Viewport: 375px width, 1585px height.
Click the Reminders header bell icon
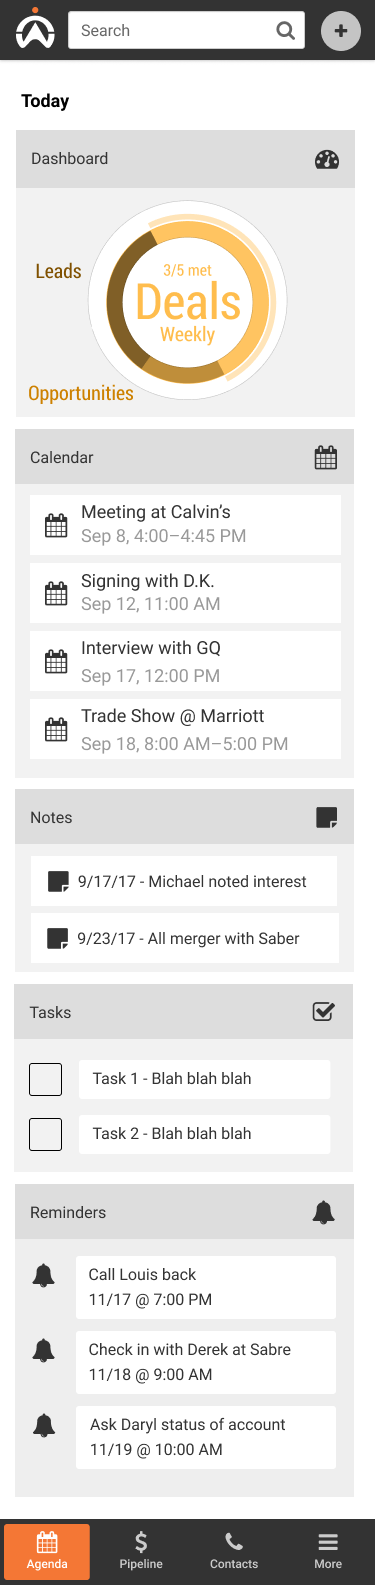(x=323, y=1212)
